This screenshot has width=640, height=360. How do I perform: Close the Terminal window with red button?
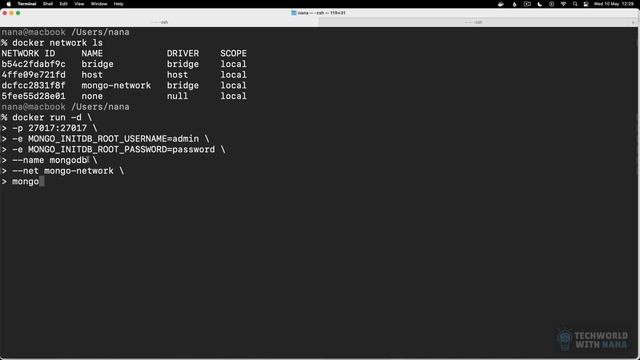pos(4,13)
